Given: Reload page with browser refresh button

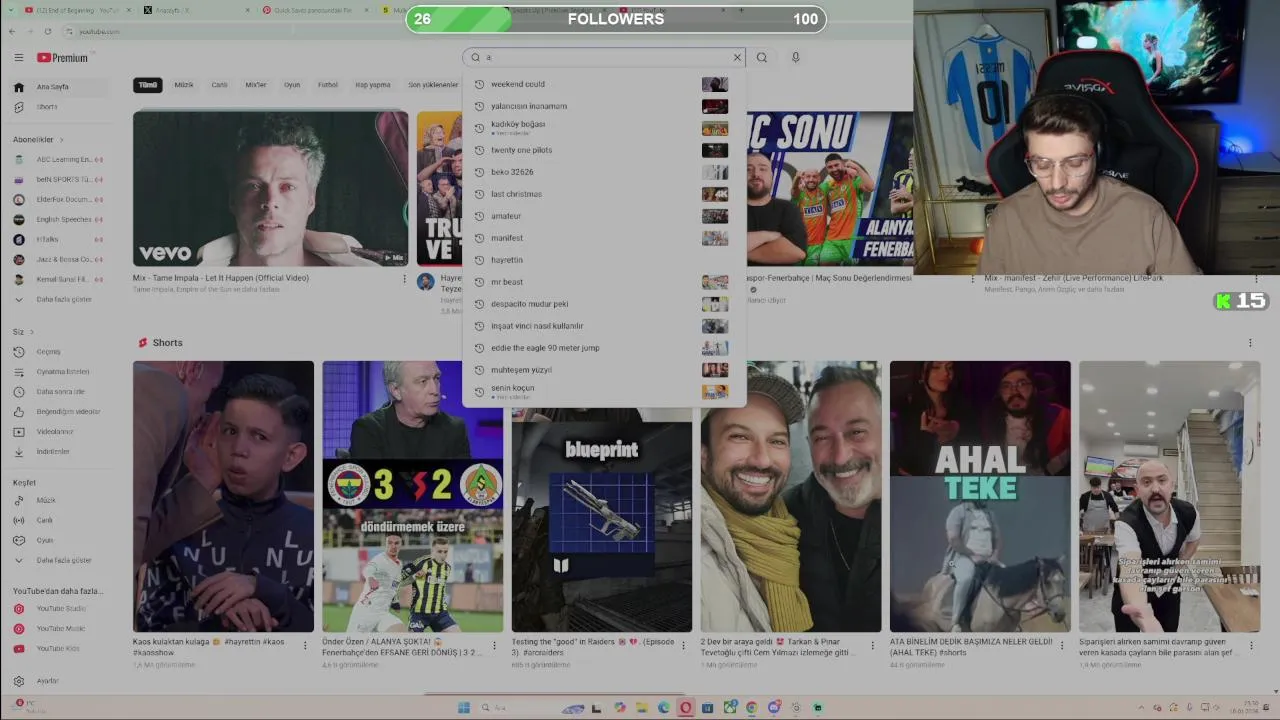Looking at the screenshot, I should coord(47,31).
